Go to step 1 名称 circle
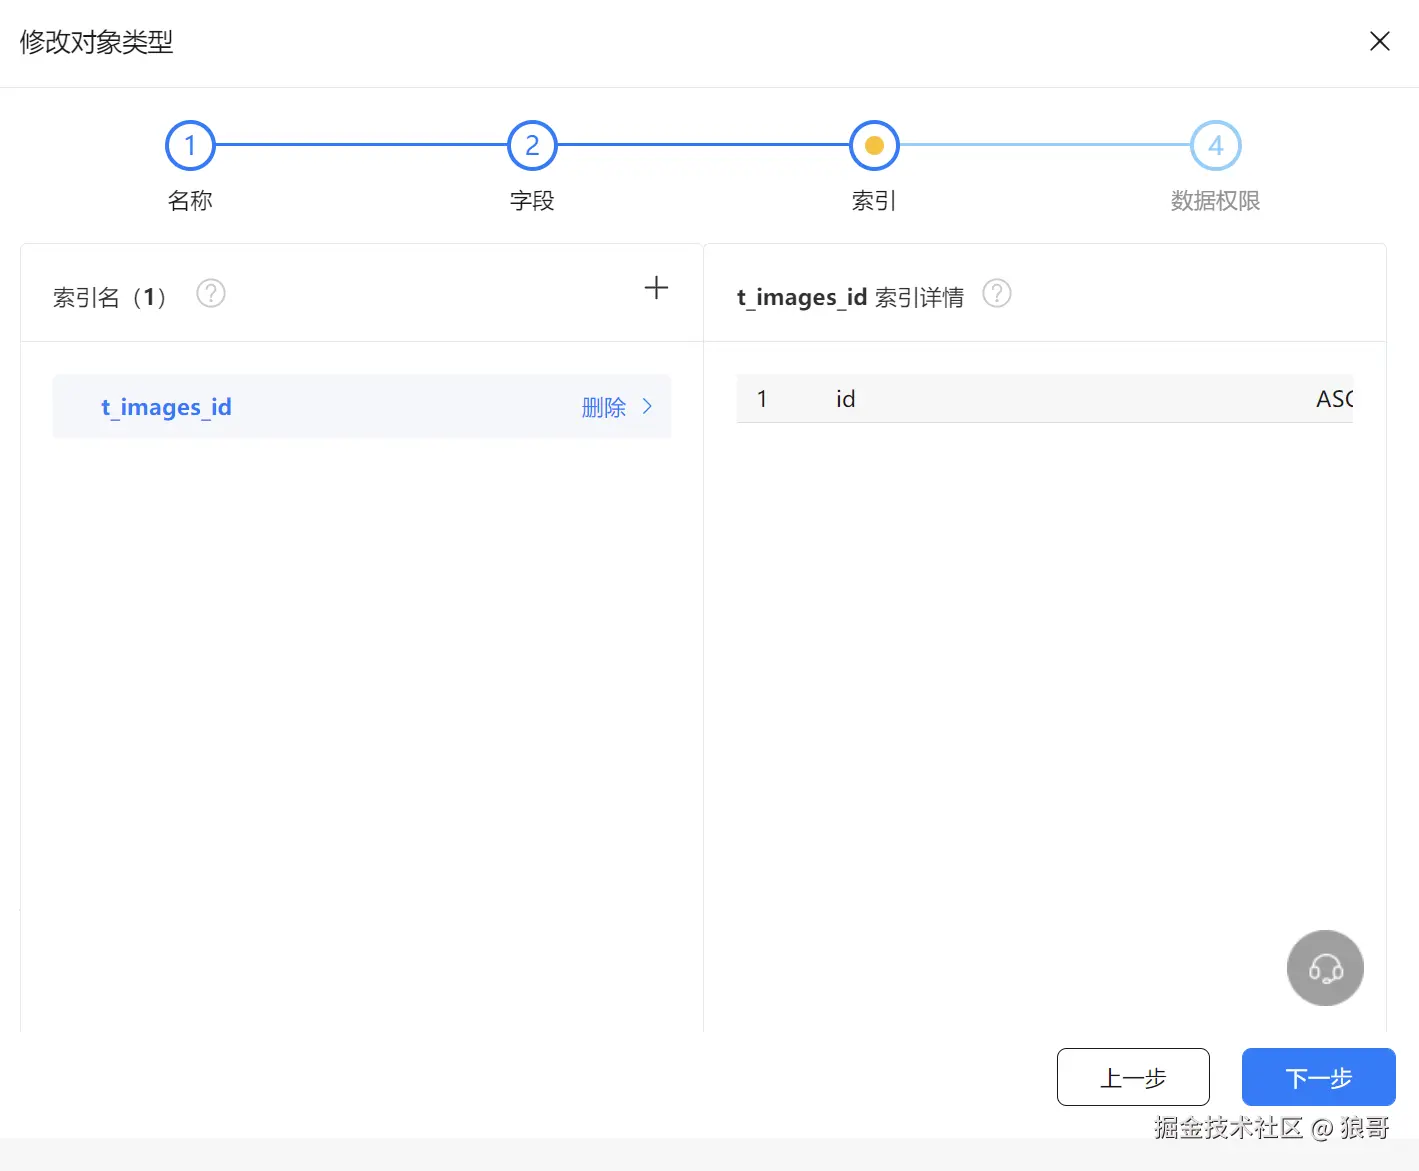Screen dimensions: 1419x1171 (x=190, y=146)
